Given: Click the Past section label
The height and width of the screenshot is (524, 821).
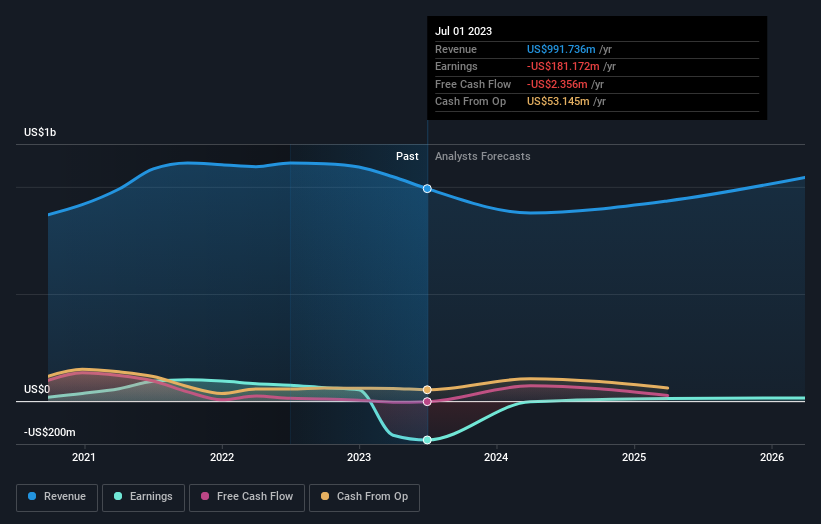Looking at the screenshot, I should click(x=407, y=156).
